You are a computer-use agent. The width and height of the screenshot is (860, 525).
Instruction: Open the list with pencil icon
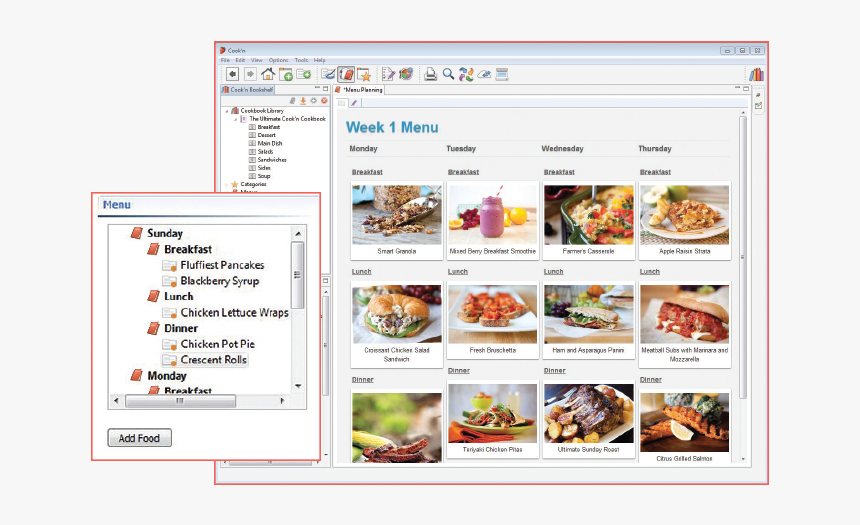[388, 74]
